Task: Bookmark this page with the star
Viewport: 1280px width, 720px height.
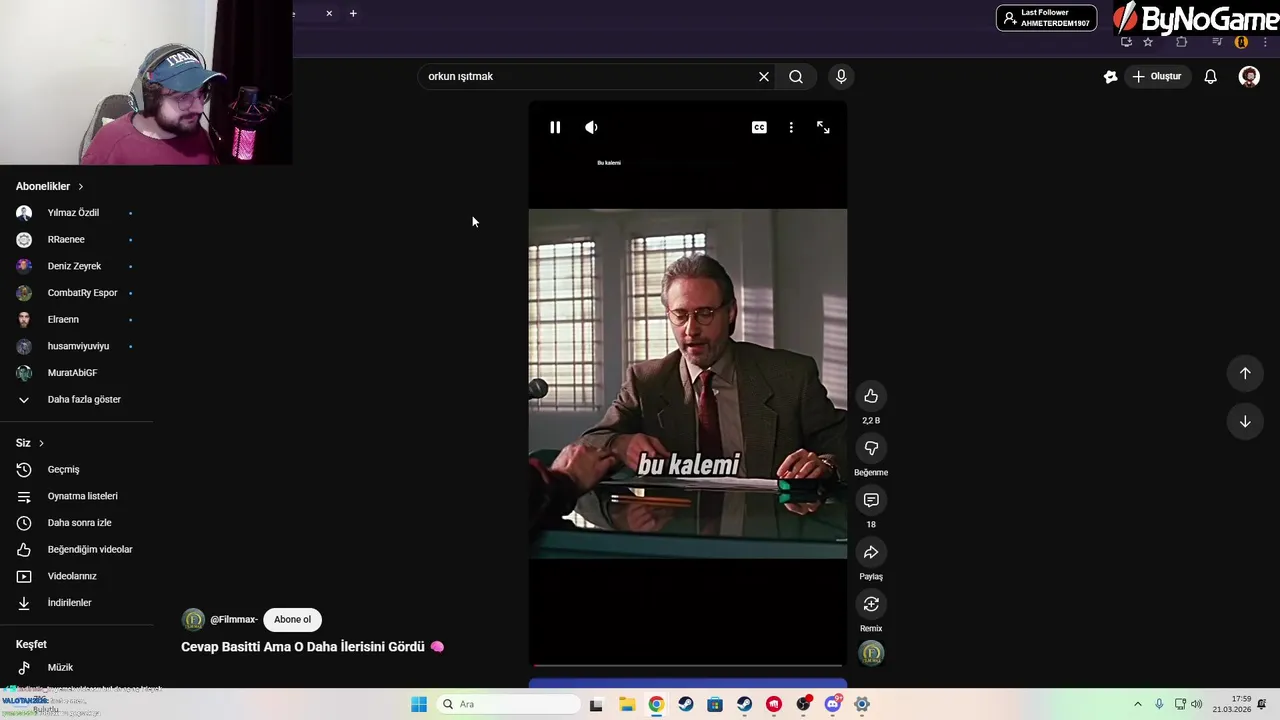Action: pos(1148,42)
